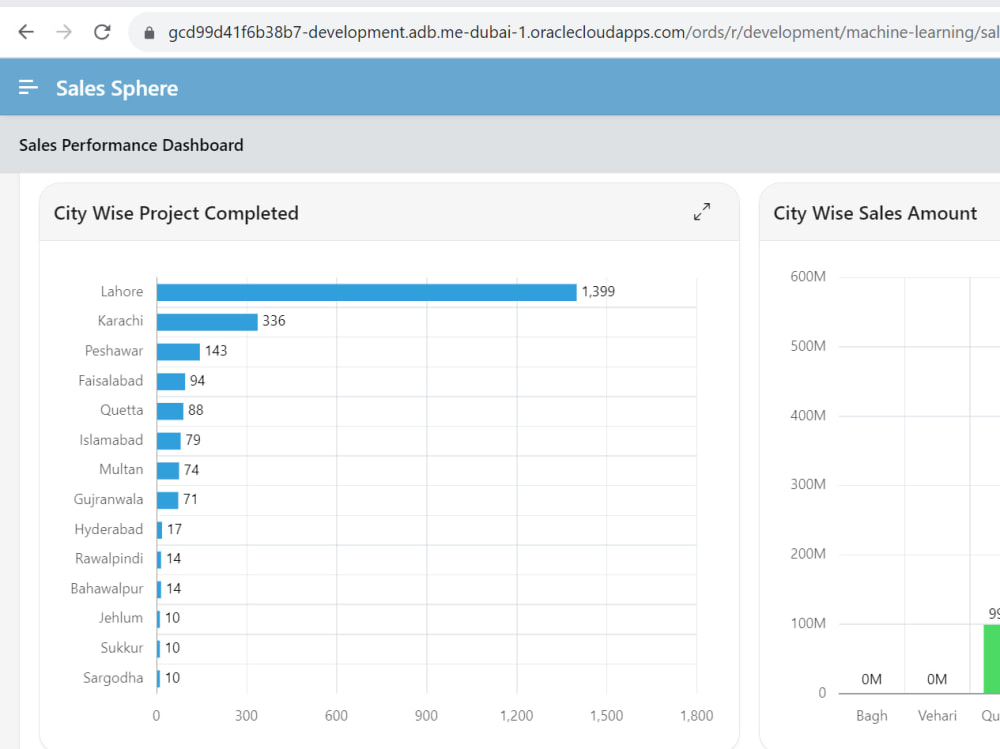Viewport: 1000px width, 749px height.
Task: Open the hamburger navigation menu
Action: point(28,87)
